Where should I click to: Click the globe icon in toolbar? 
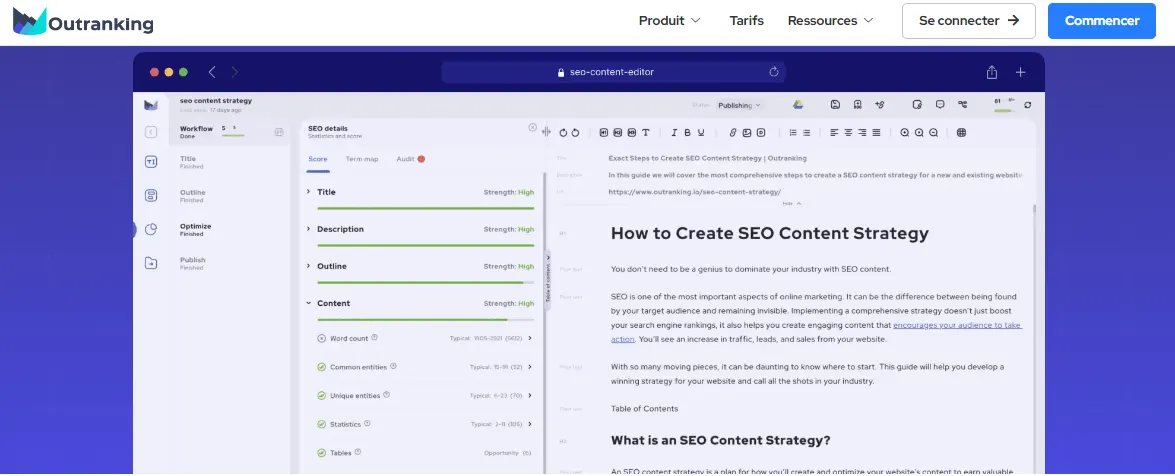[x=961, y=133]
